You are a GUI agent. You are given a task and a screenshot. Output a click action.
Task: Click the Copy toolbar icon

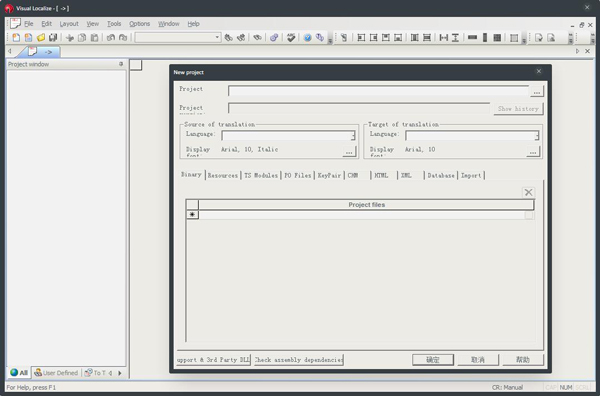point(82,37)
